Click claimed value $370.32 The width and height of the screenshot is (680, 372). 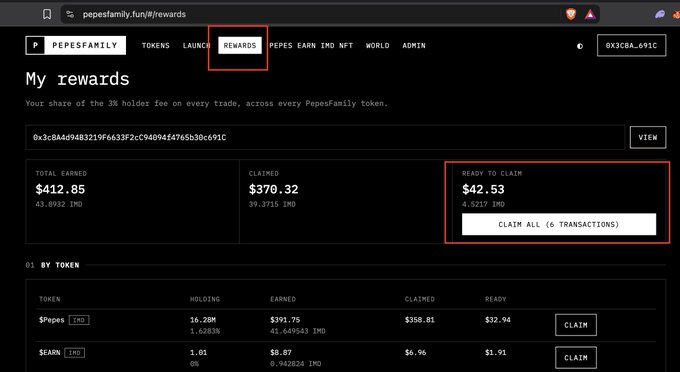274,189
